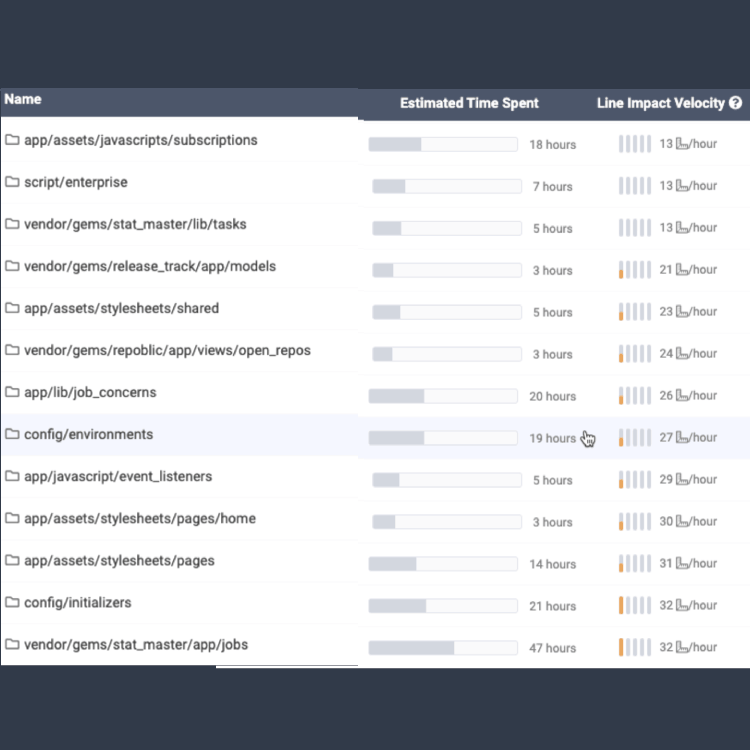The width and height of the screenshot is (750, 750).
Task: Click folder icon beside app/lib/job_concerns
Action: pyautogui.click(x=13, y=392)
